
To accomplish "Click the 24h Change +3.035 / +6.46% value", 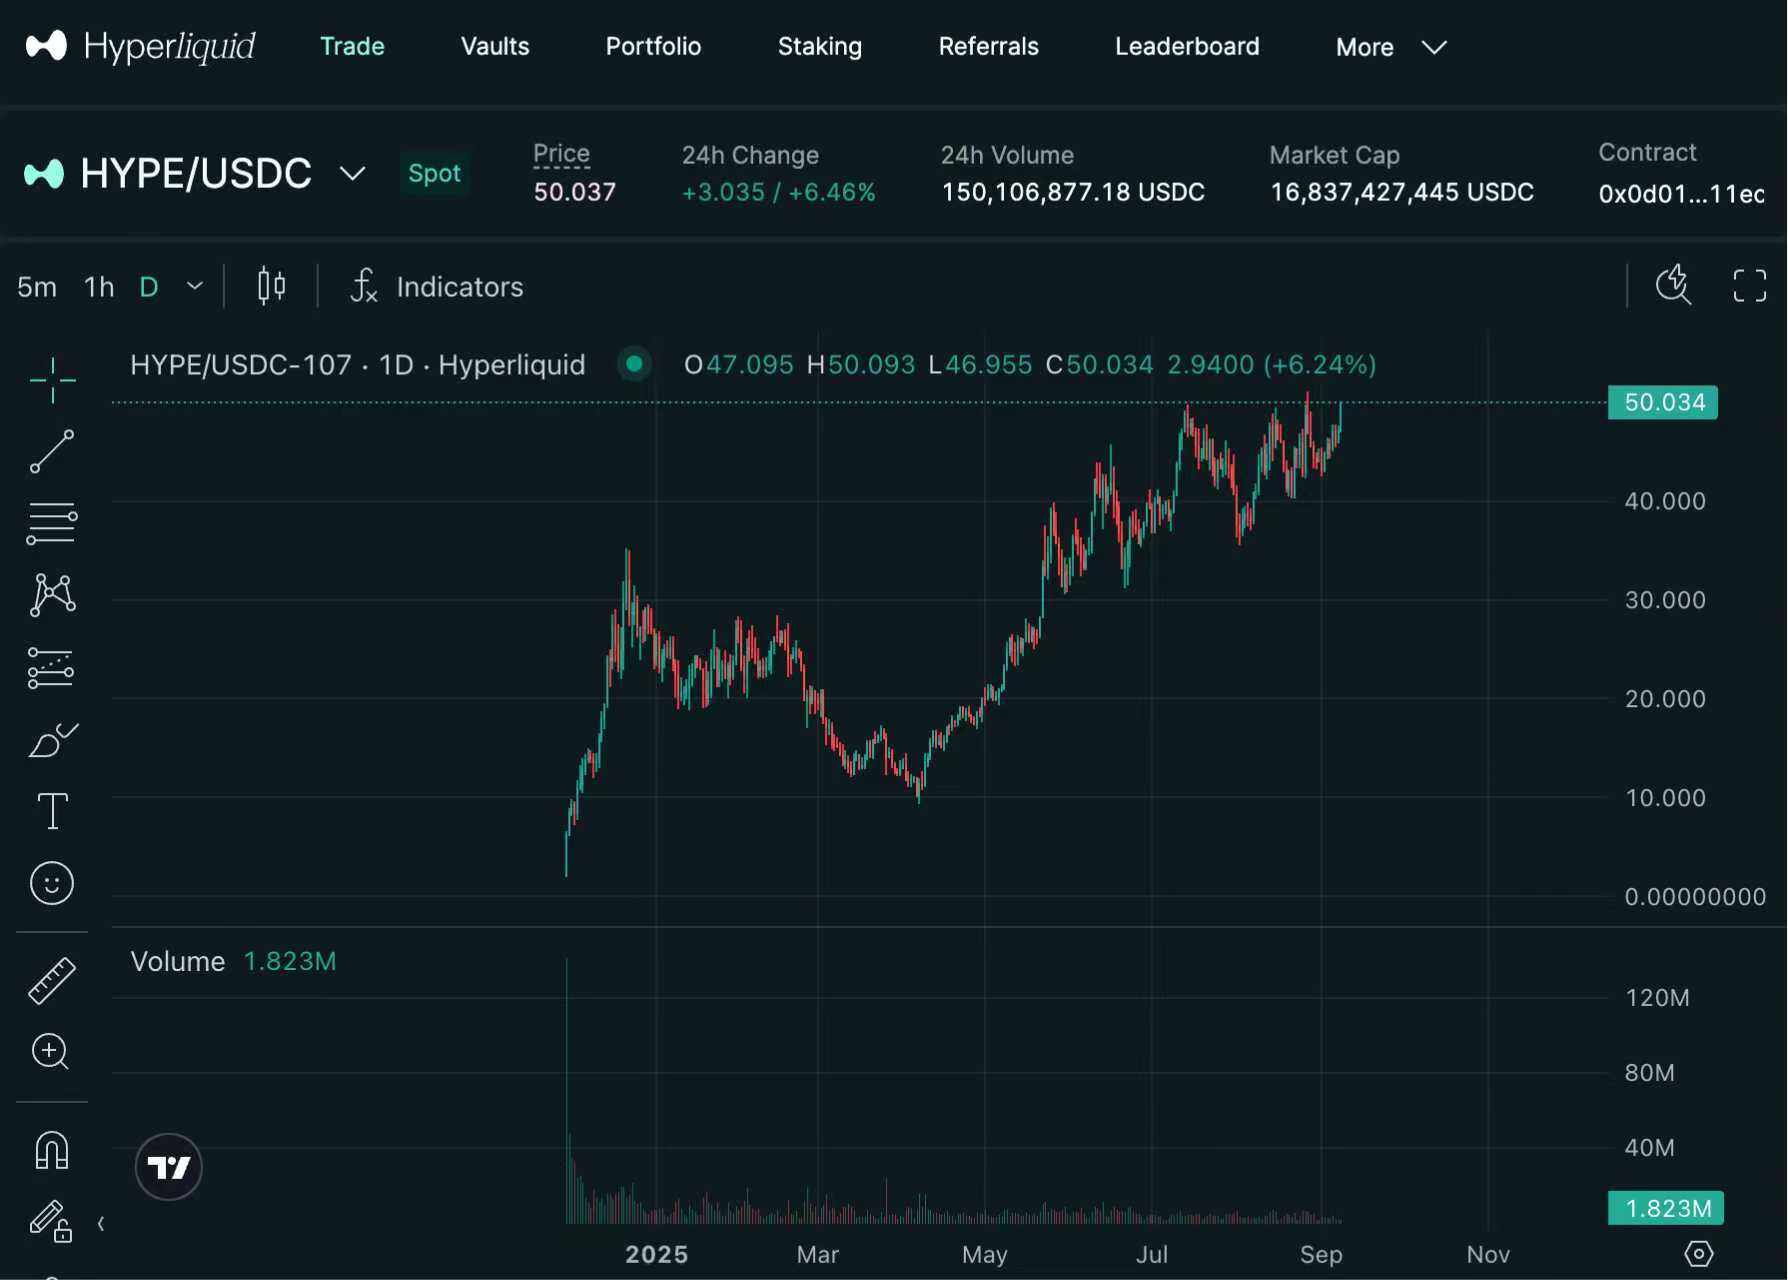I will coord(778,192).
